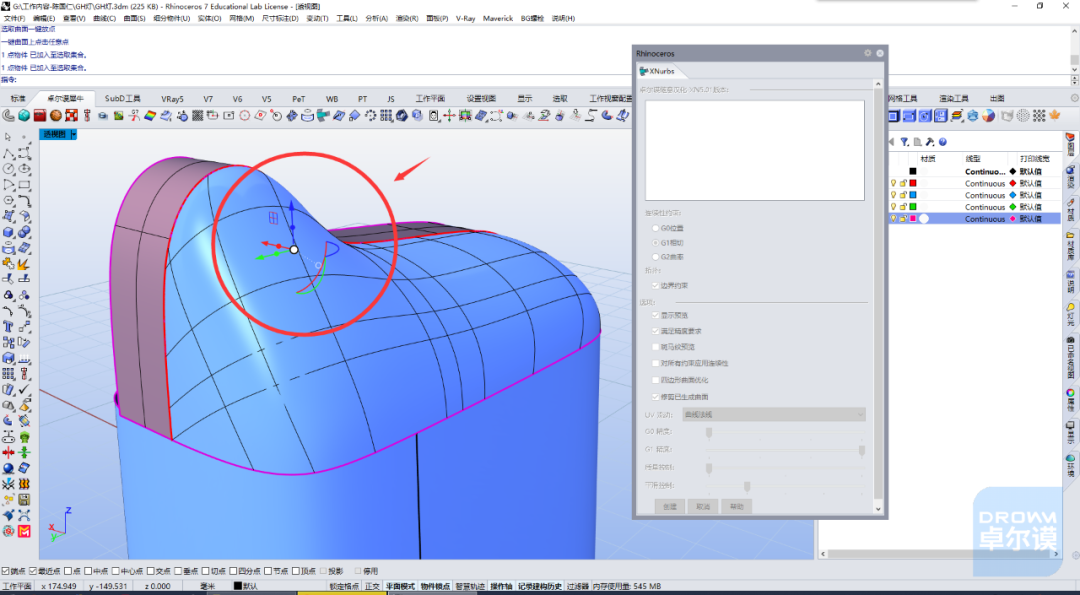Click the rainbow gradient surface icon
1080x595 pixels.
click(150, 115)
